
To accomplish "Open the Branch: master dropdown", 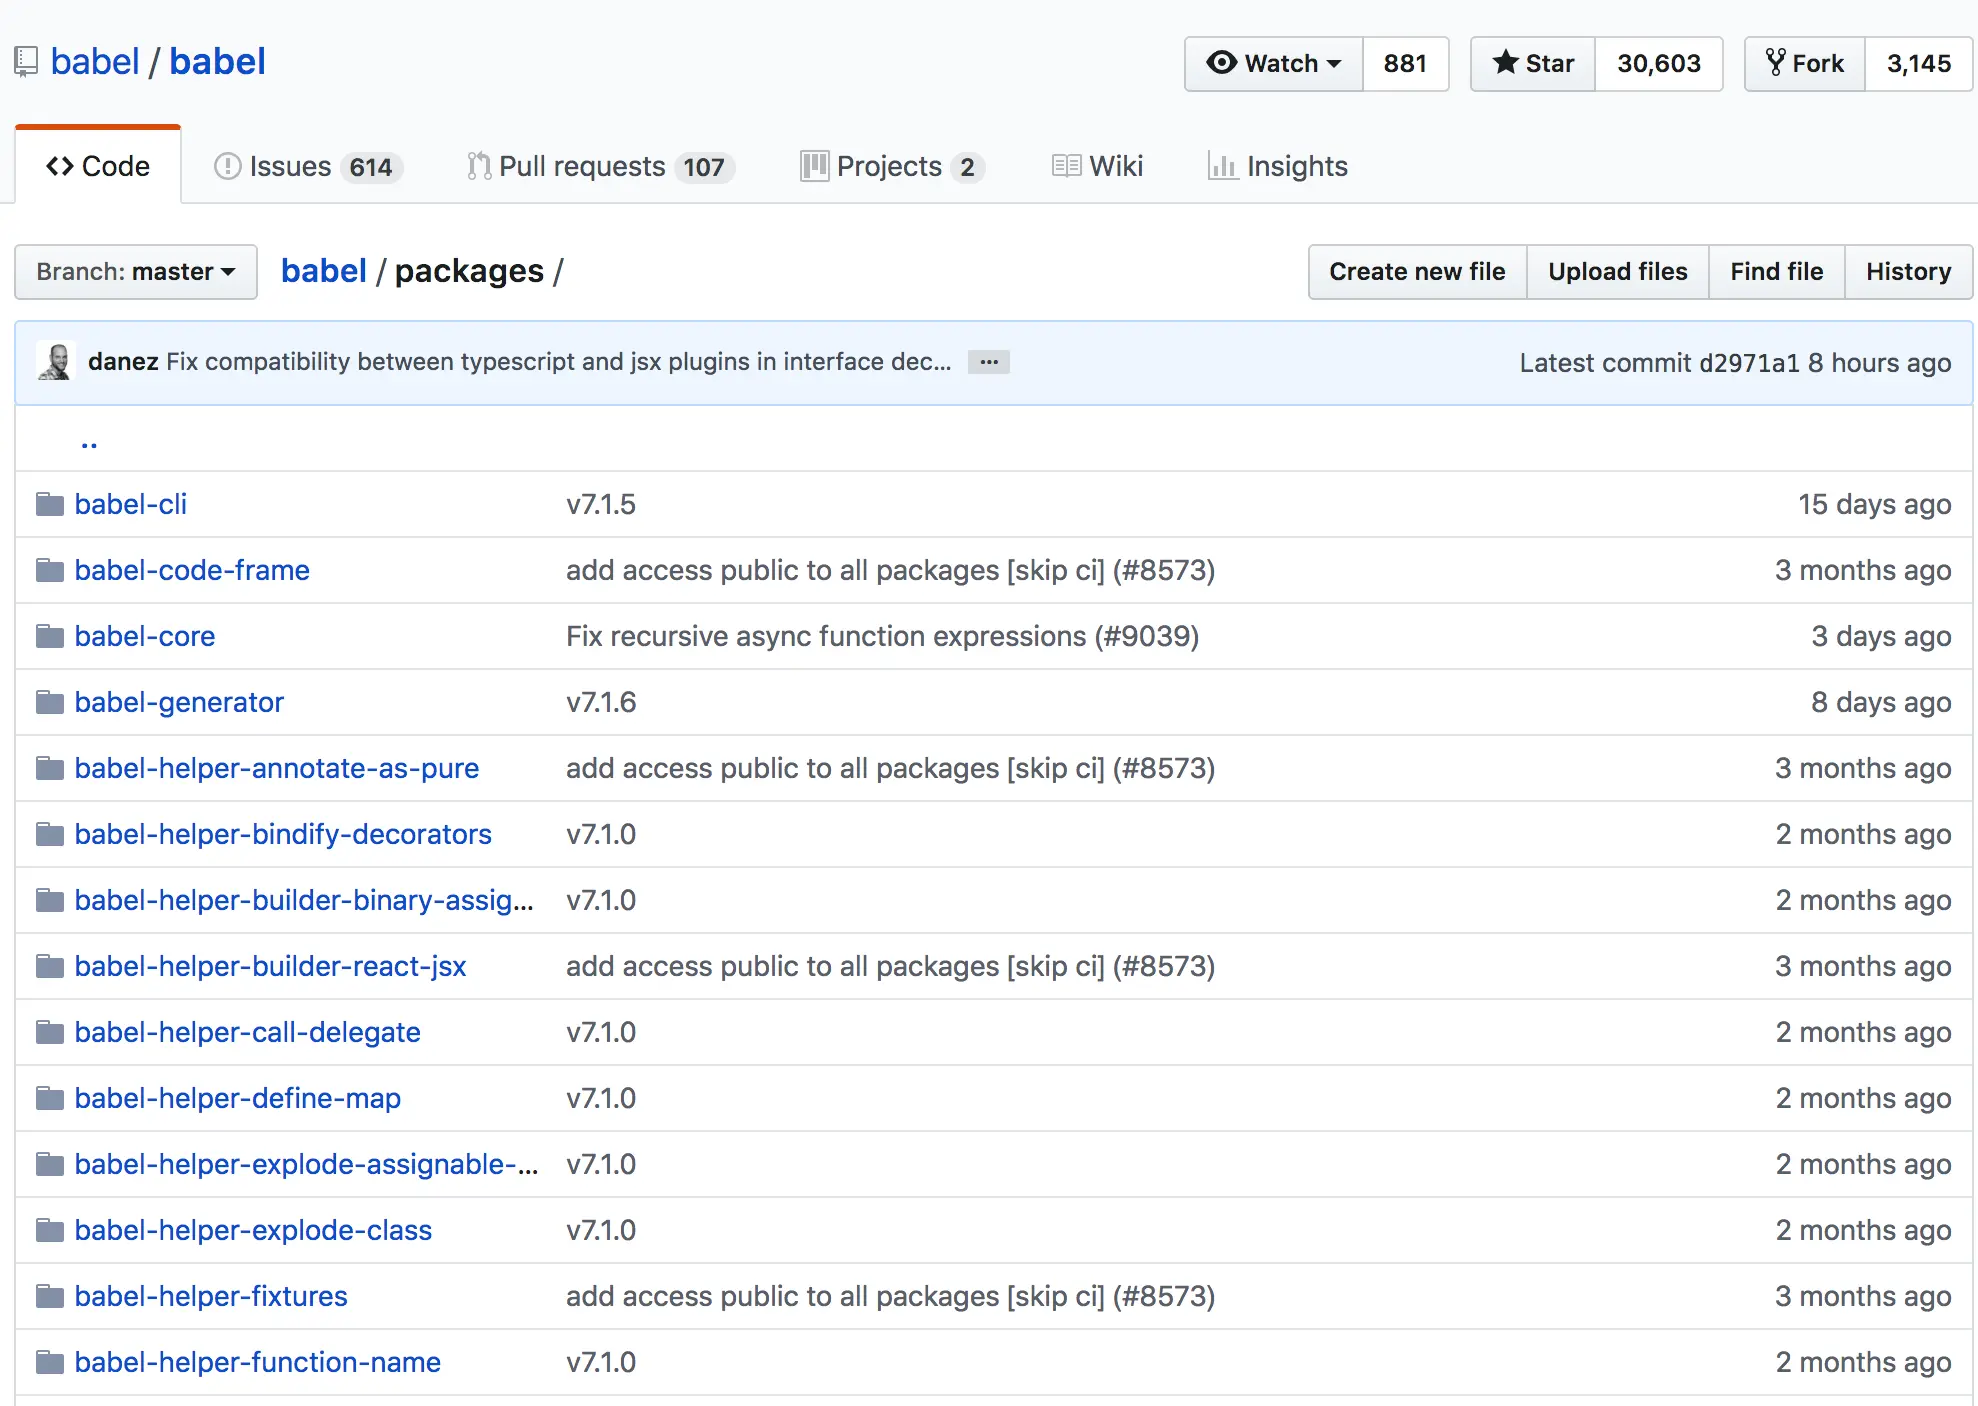I will tap(136, 272).
